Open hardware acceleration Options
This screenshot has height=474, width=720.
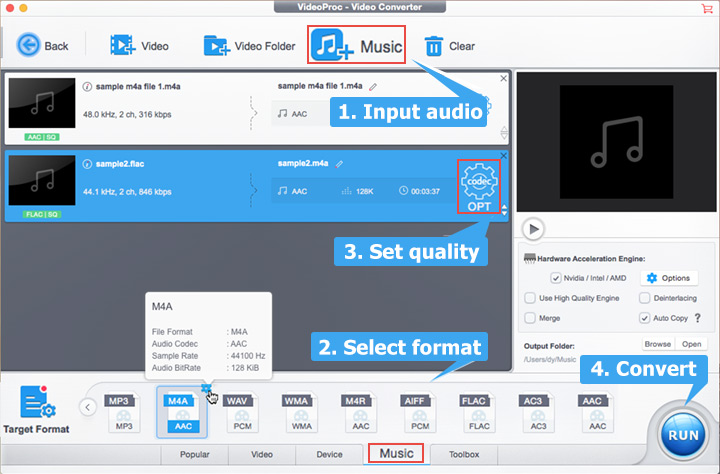click(x=669, y=278)
